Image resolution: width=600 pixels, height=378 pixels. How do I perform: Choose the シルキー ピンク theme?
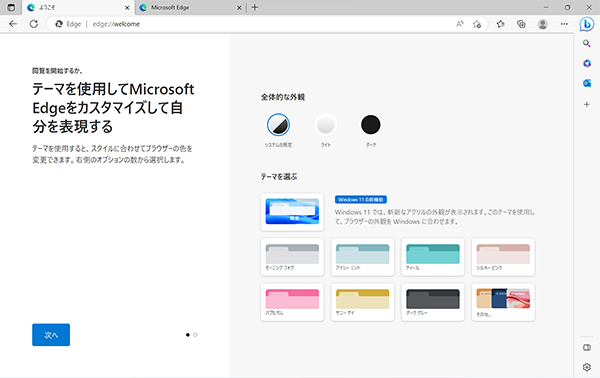(x=503, y=257)
